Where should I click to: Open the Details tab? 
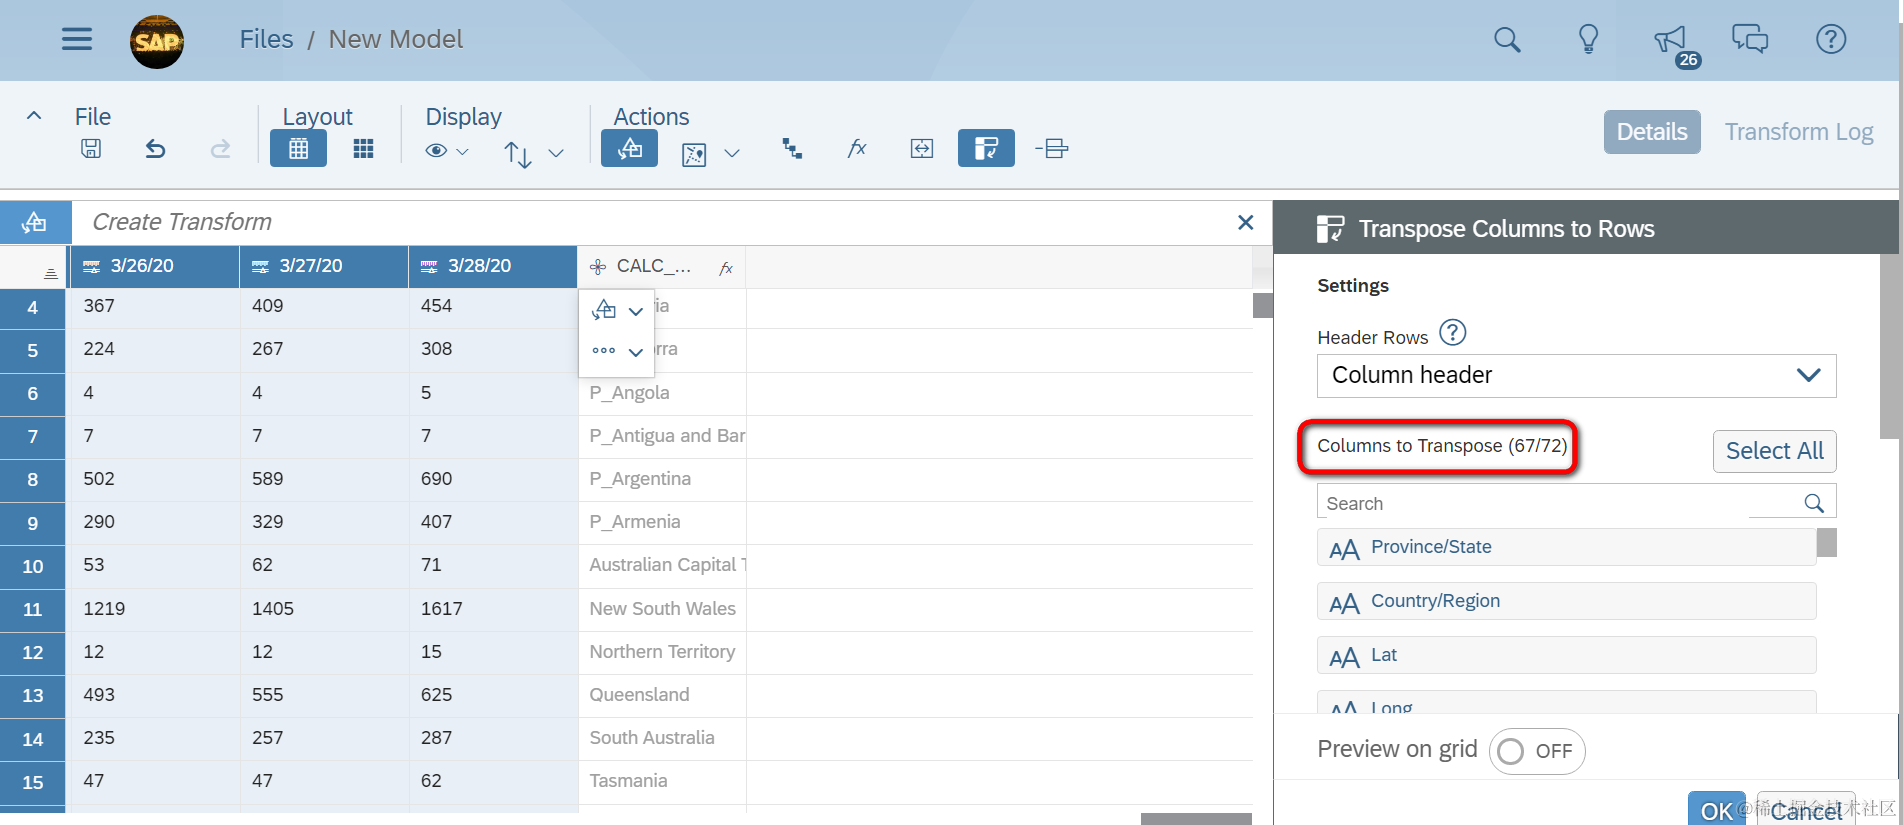[x=1652, y=132]
